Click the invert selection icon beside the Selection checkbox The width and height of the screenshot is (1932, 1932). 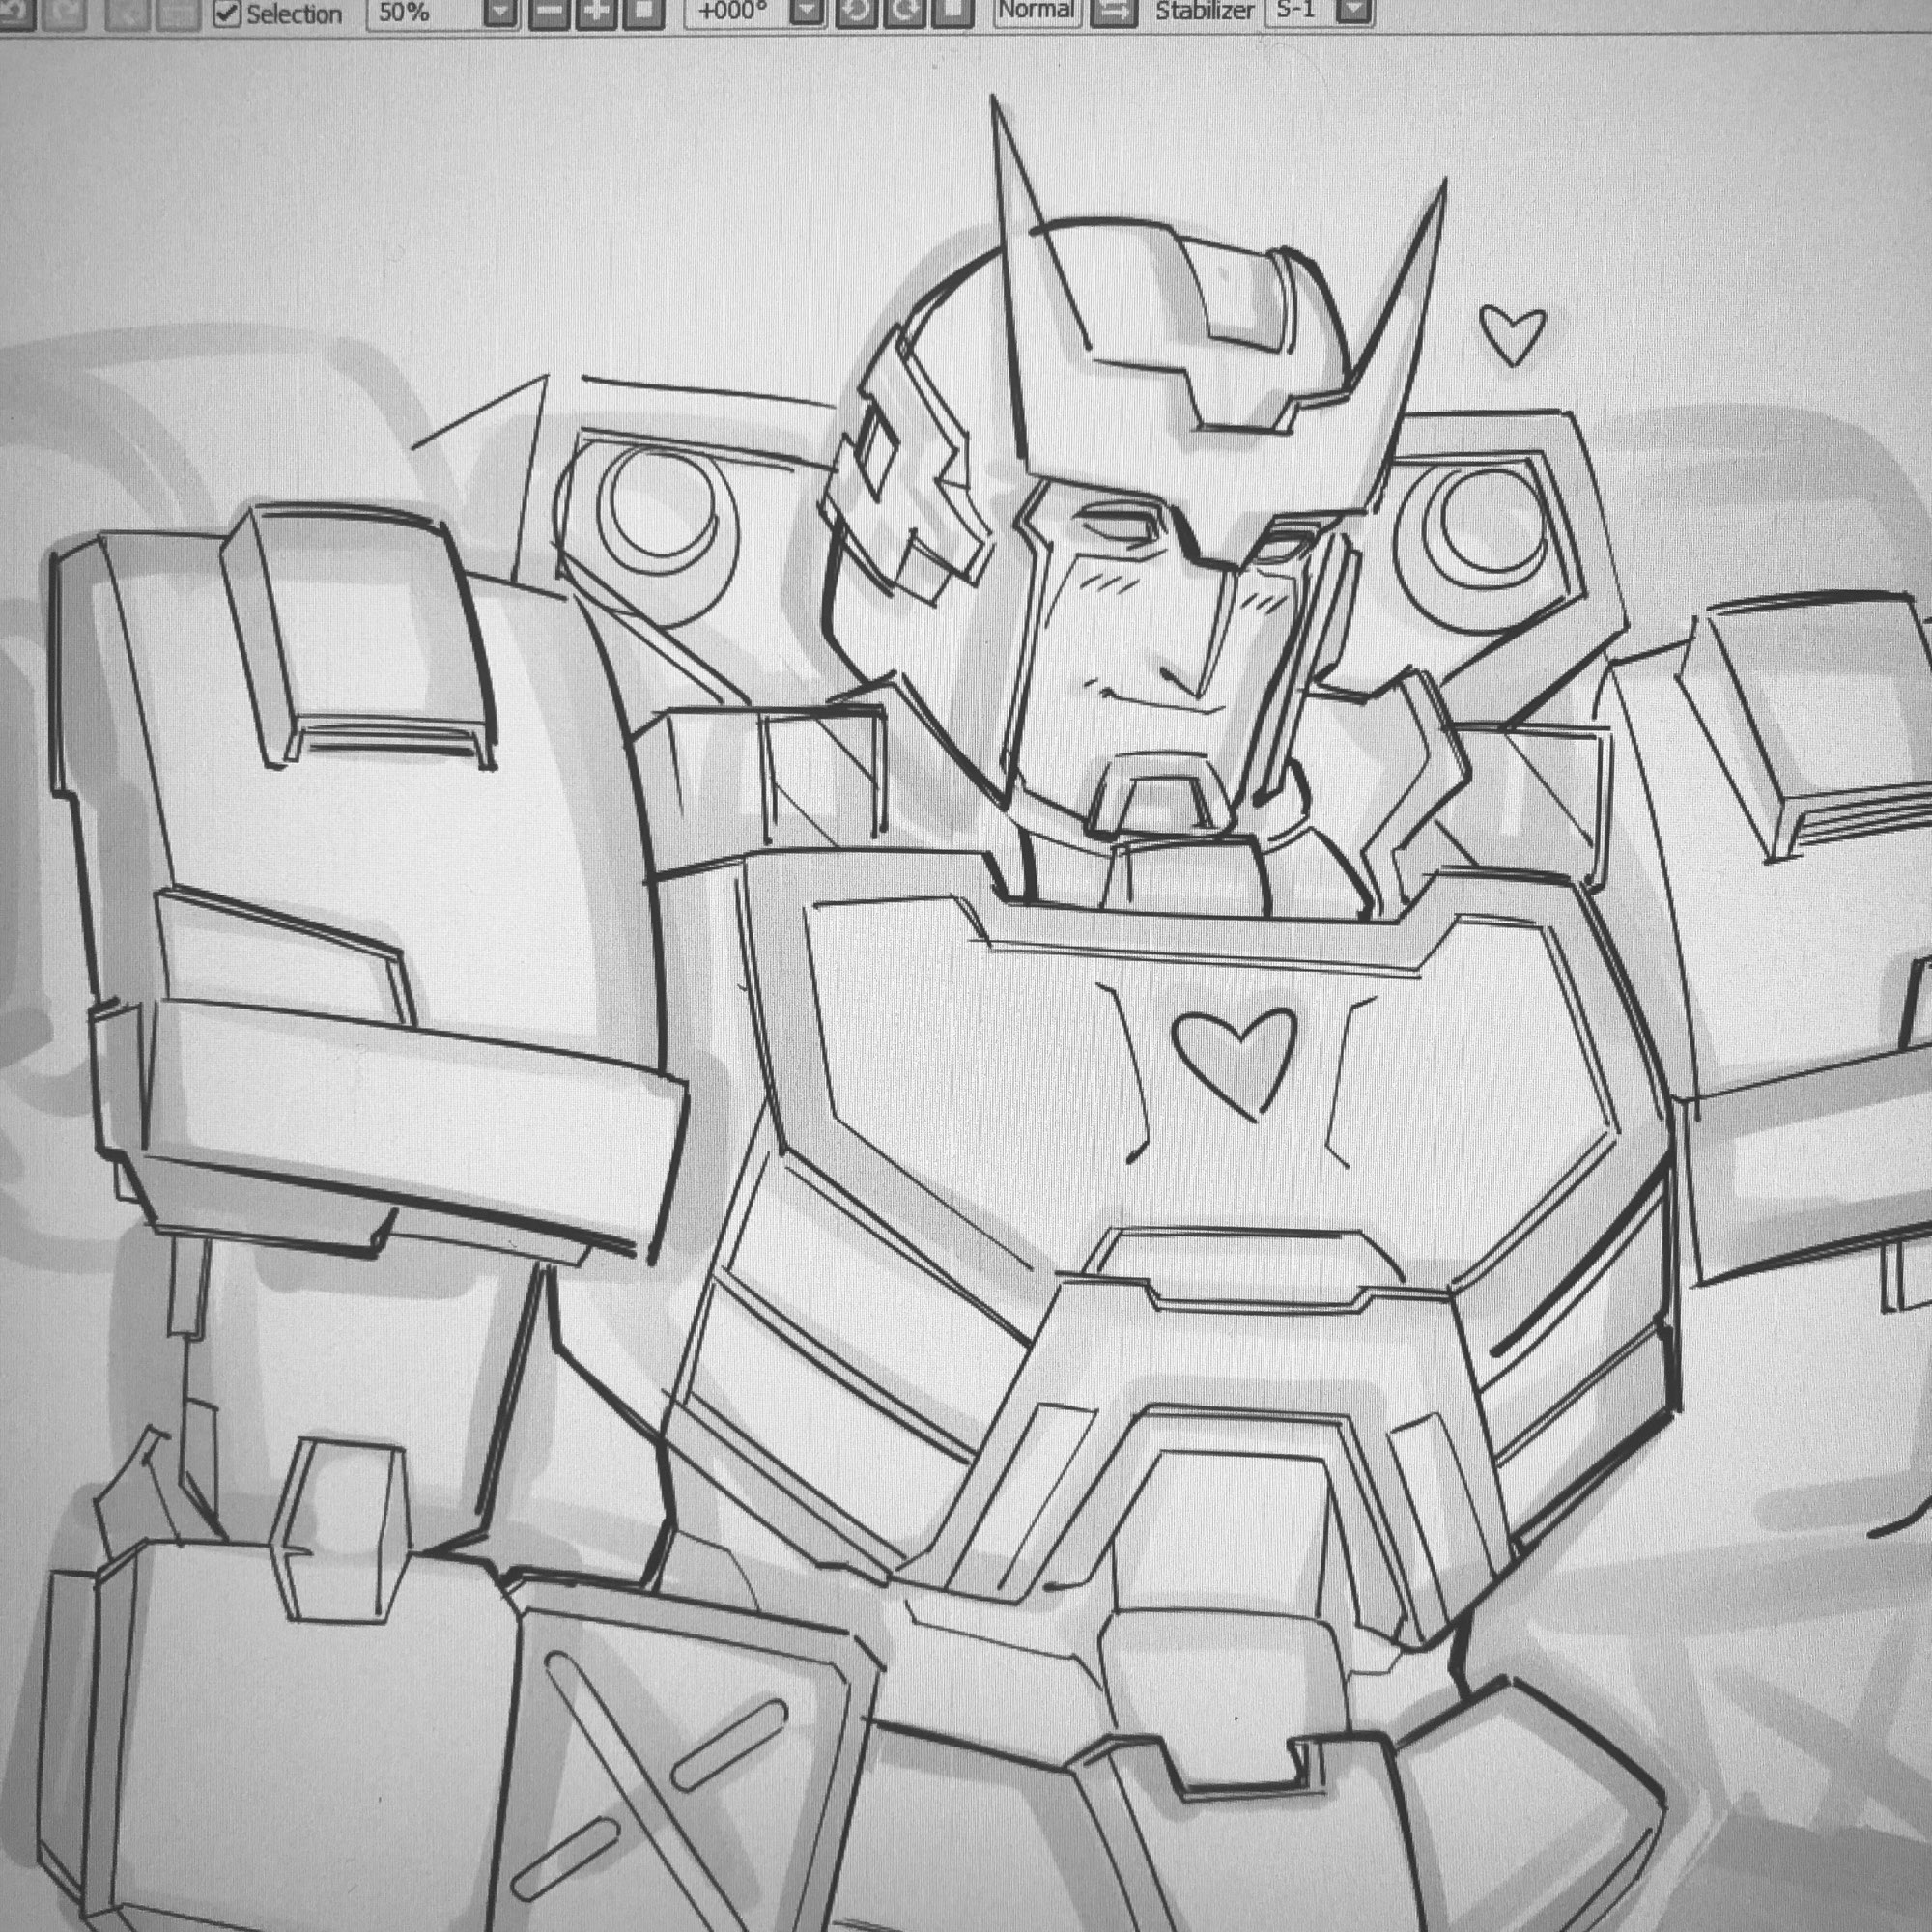coord(179,12)
